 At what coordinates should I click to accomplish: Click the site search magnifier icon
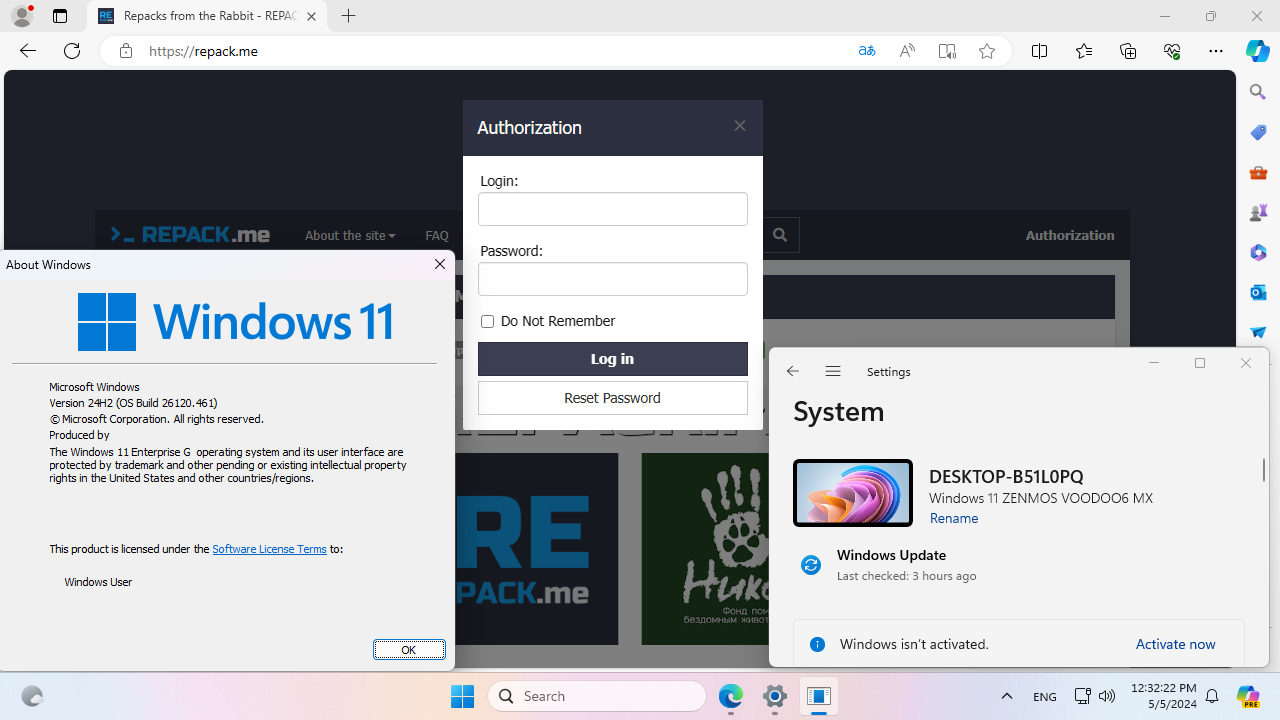point(780,235)
